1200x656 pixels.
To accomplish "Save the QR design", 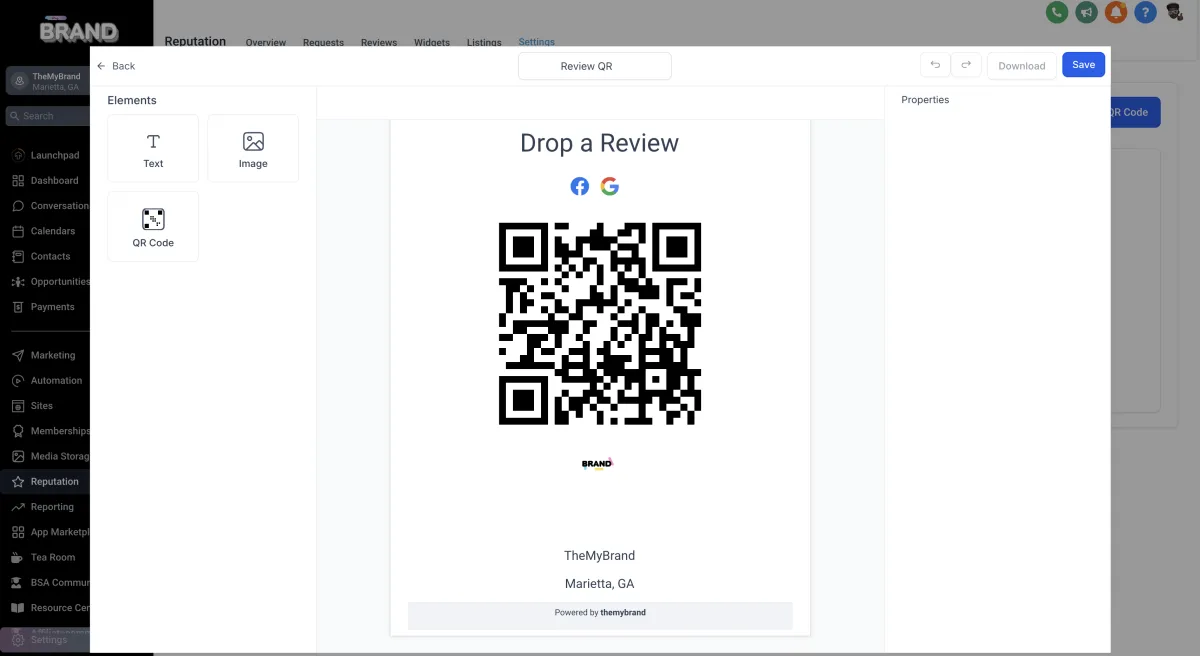I will coord(1083,65).
